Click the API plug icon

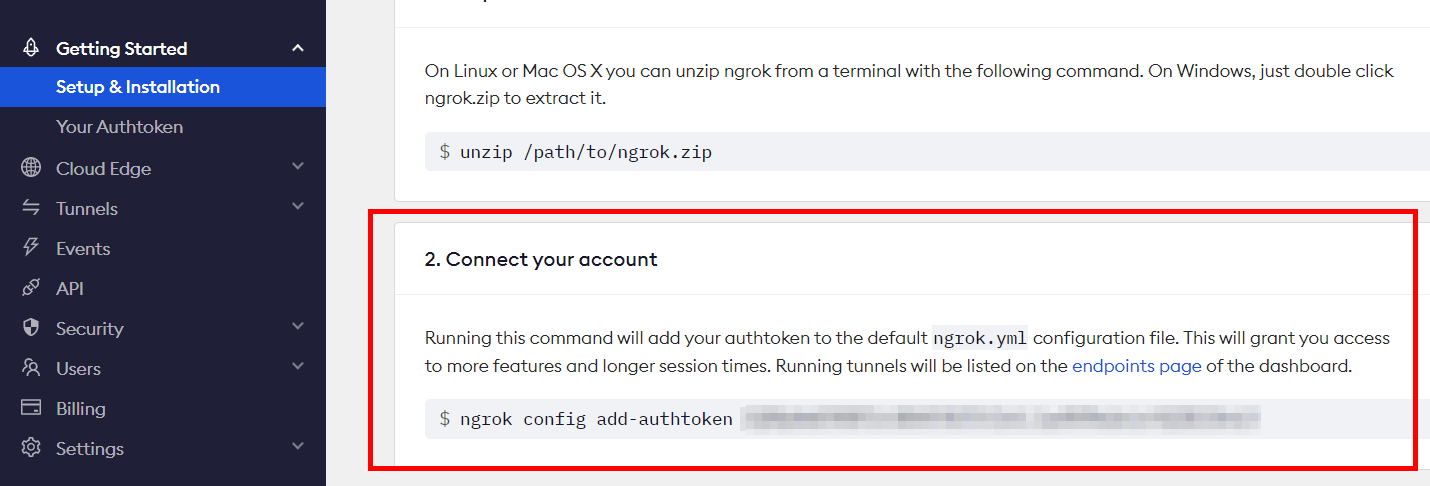(31, 288)
